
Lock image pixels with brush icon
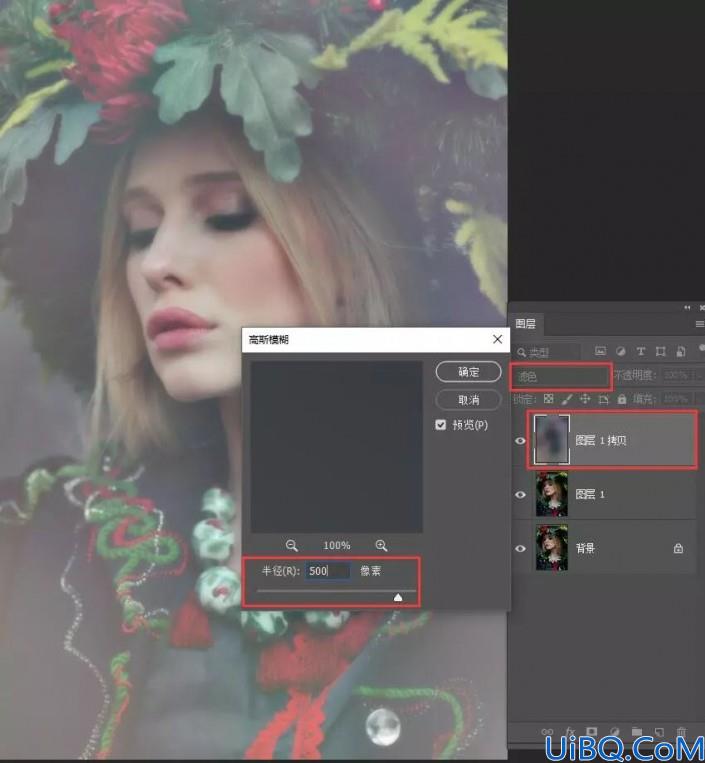coord(567,399)
